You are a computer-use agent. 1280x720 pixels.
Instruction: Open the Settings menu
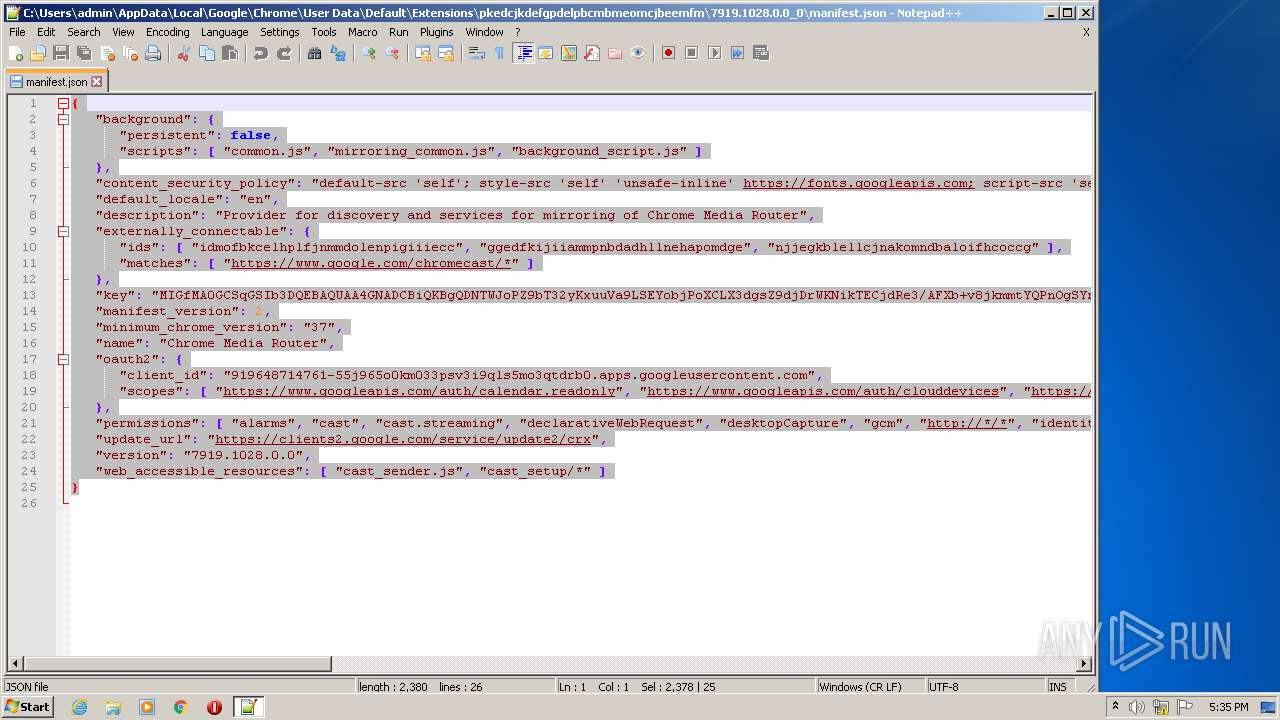tap(279, 32)
